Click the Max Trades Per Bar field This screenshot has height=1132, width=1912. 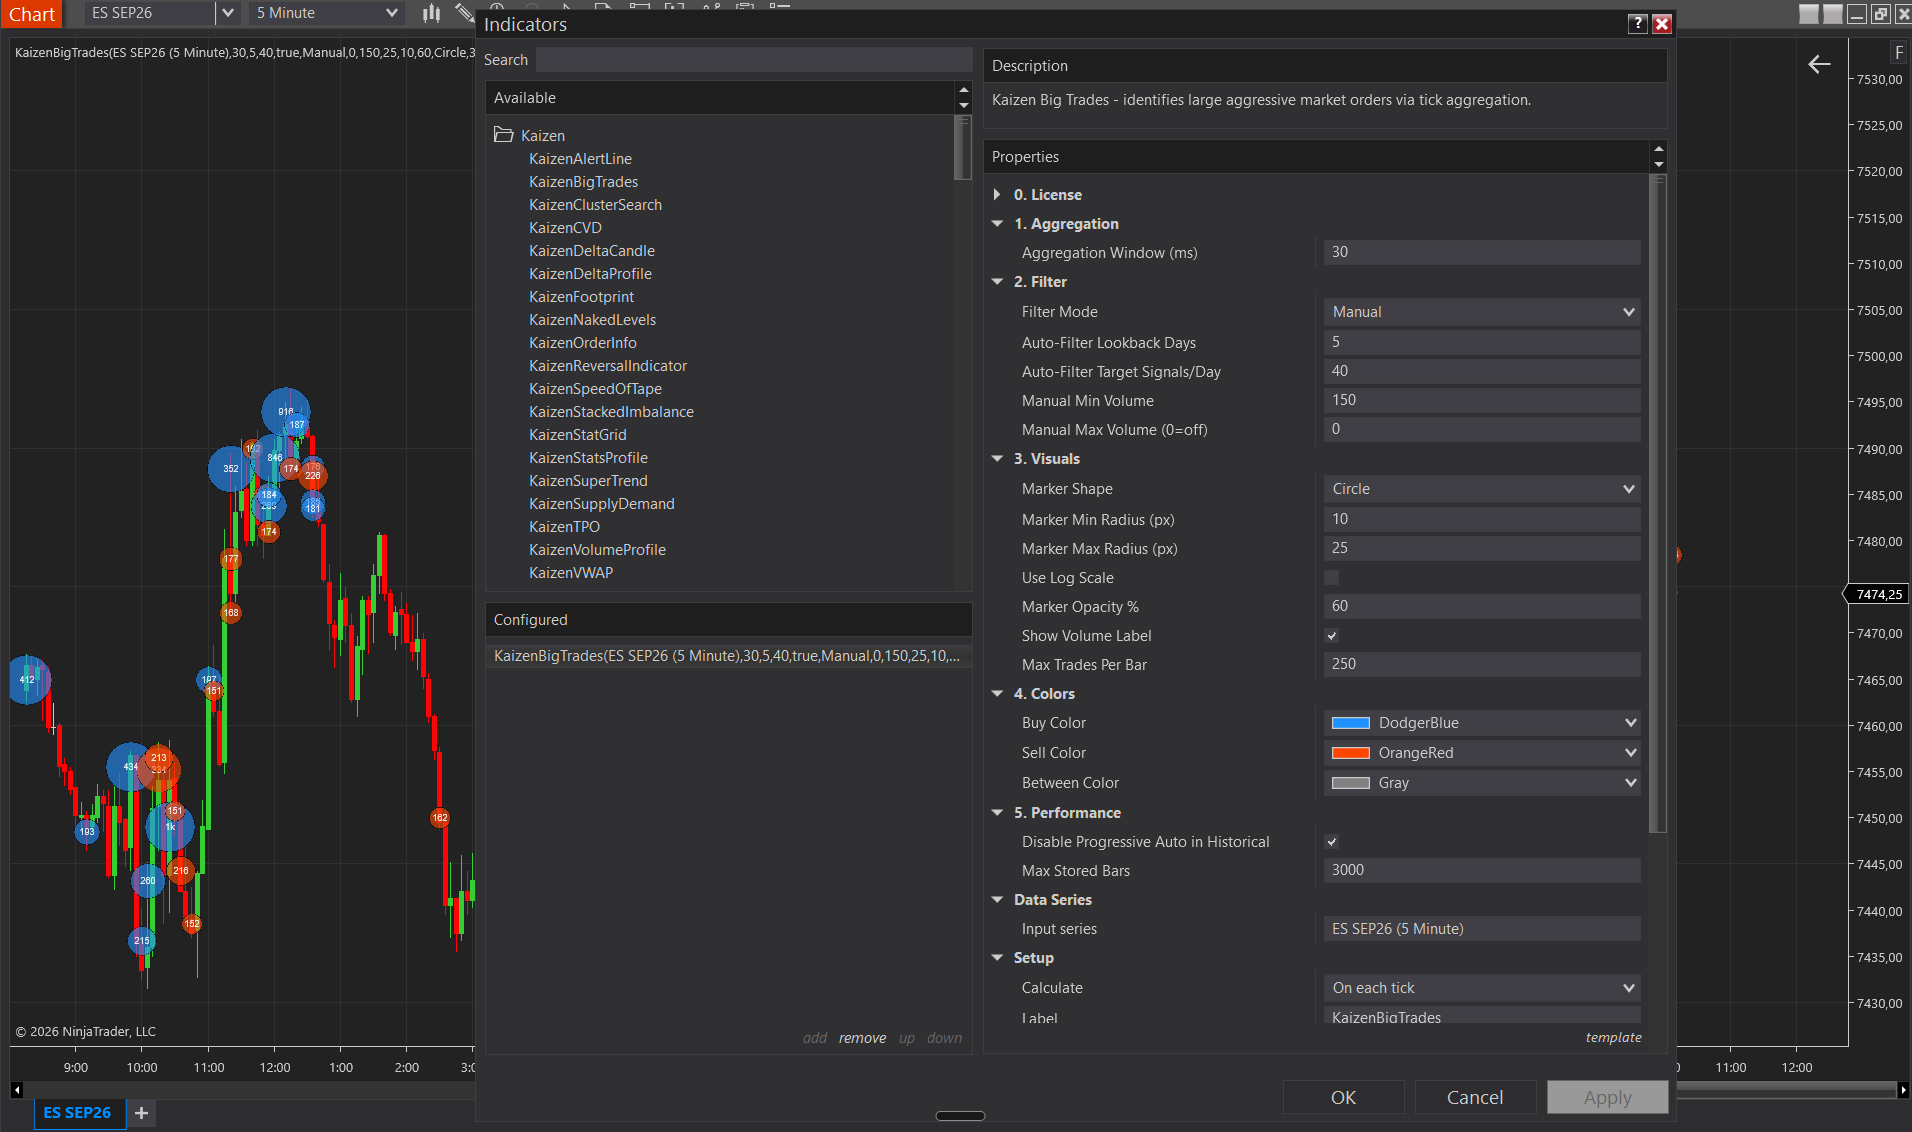[x=1482, y=664]
